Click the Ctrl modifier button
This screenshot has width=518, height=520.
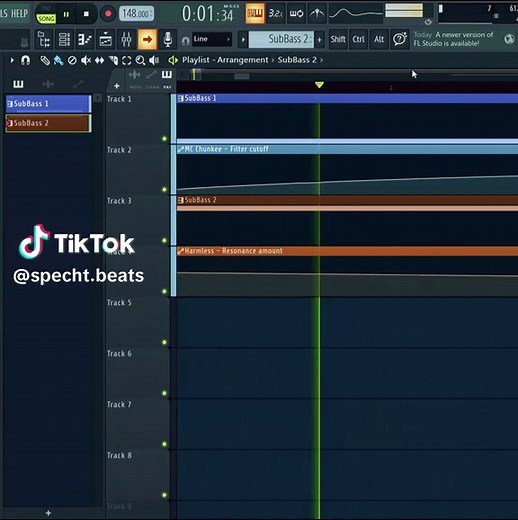click(x=358, y=39)
